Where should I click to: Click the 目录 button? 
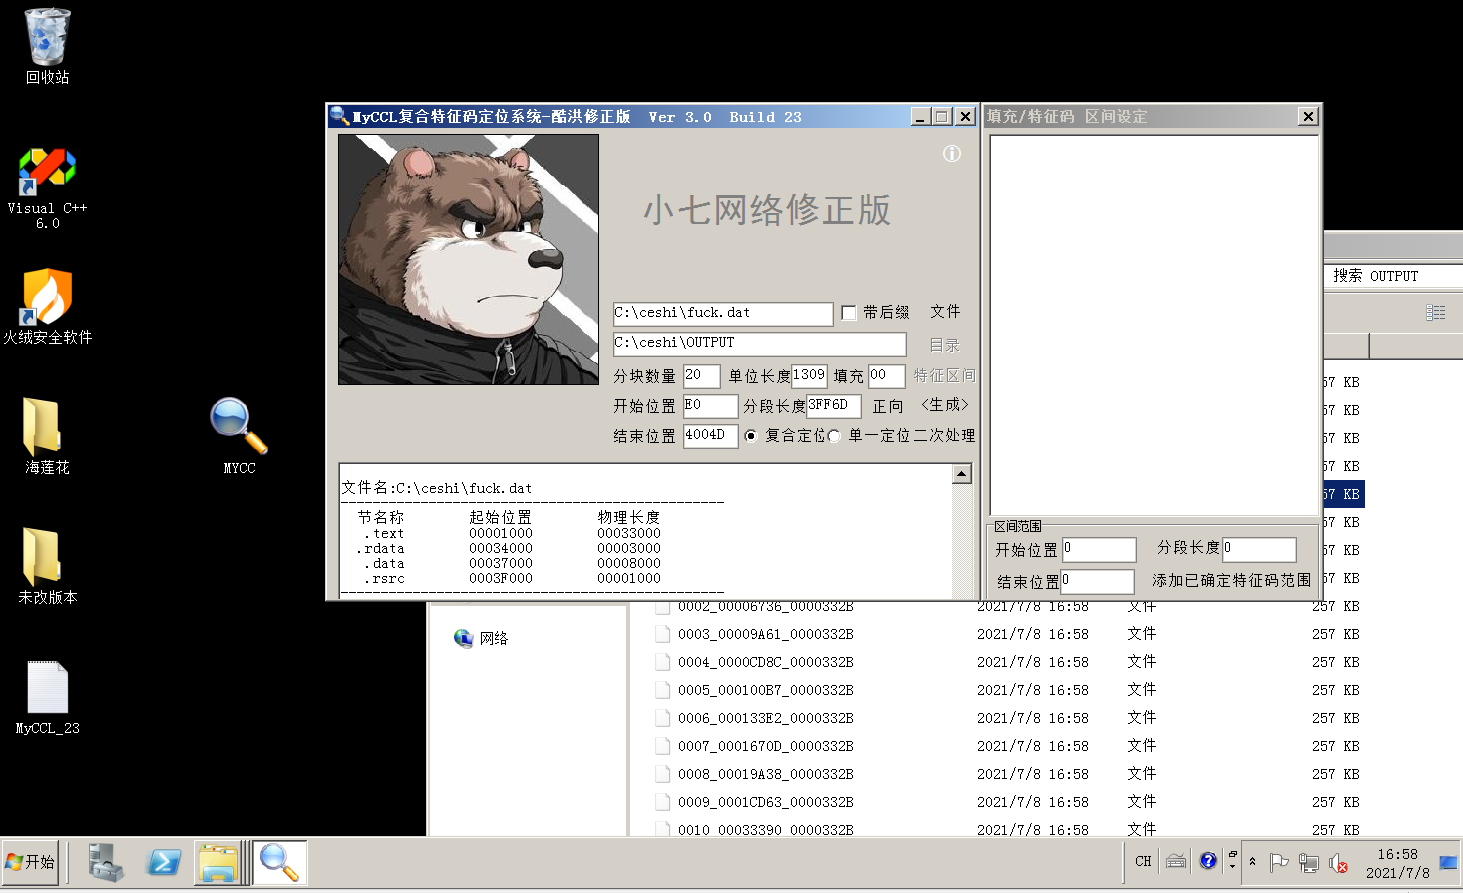[x=945, y=345]
